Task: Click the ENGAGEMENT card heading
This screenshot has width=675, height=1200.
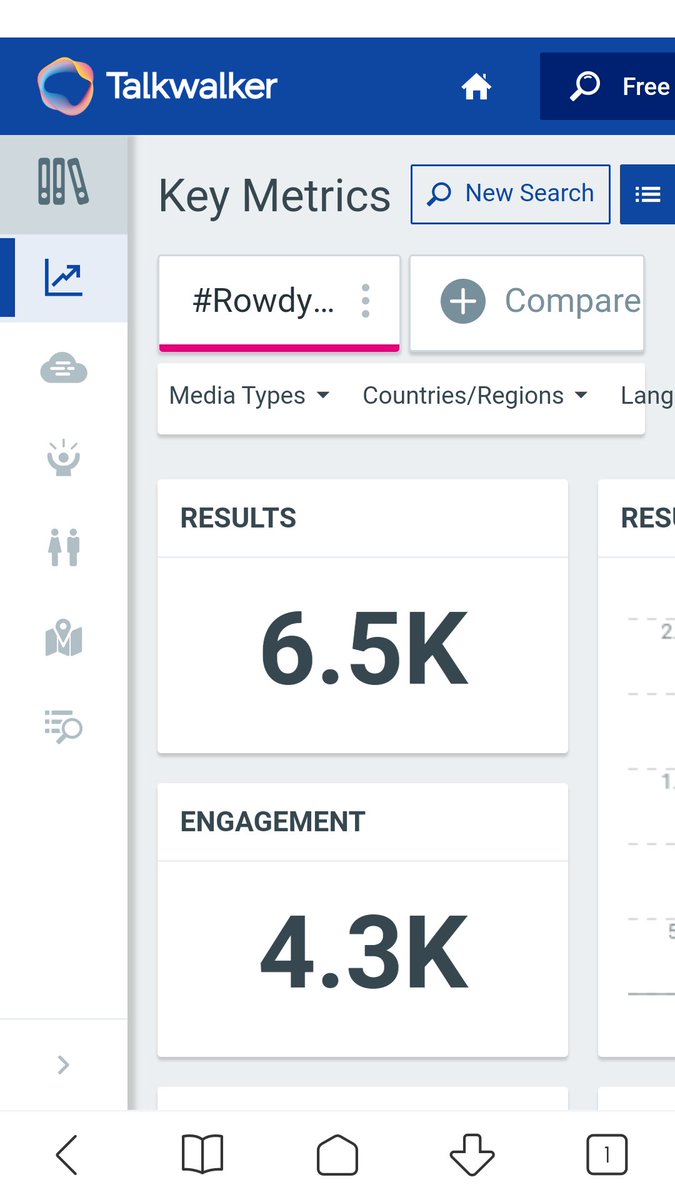Action: [273, 822]
